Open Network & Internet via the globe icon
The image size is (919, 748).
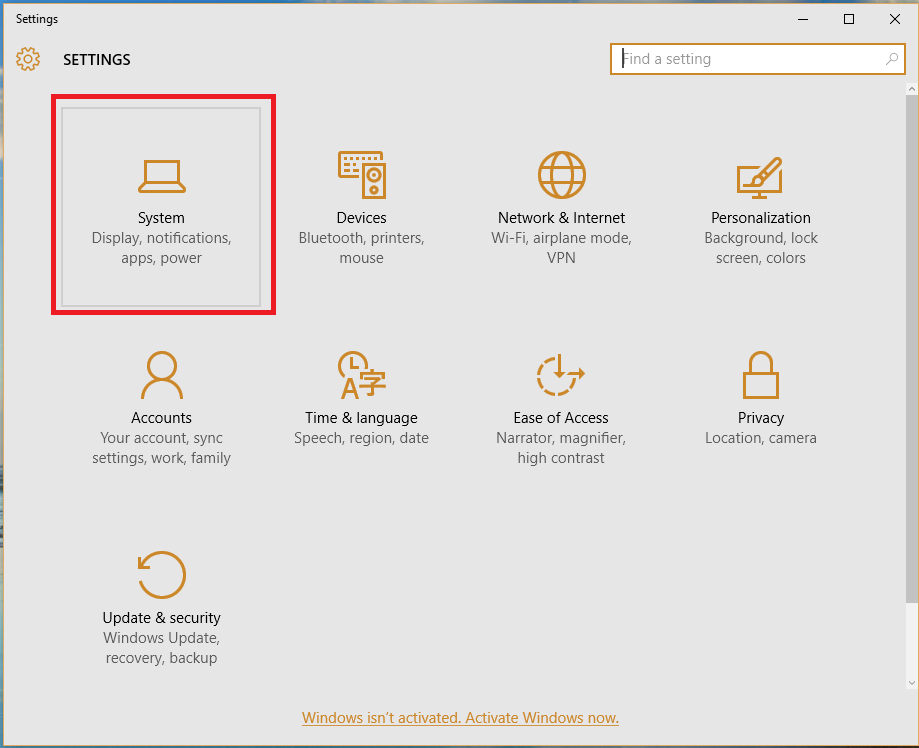coord(561,175)
